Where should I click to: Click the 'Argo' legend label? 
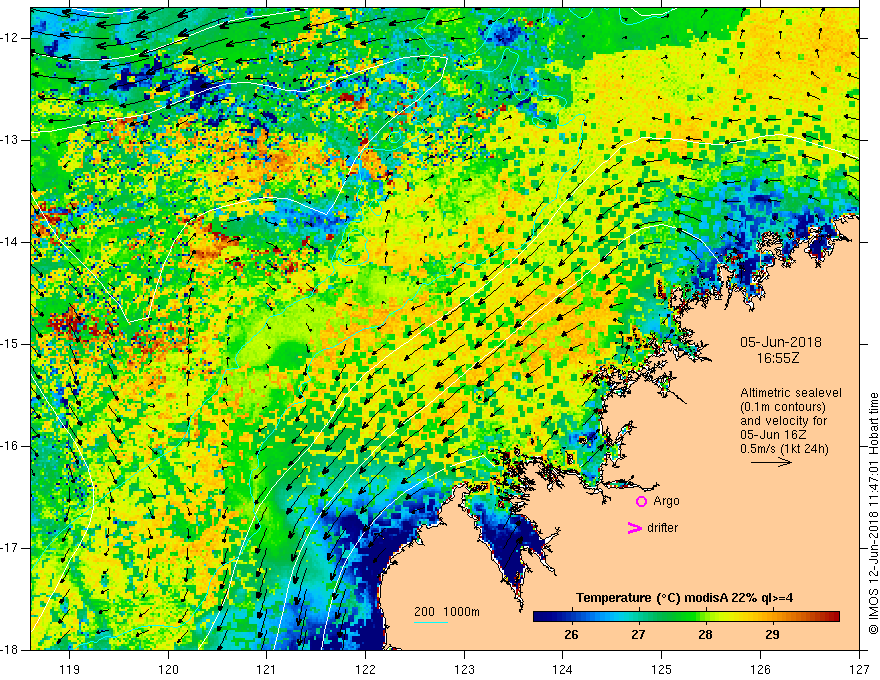666,501
